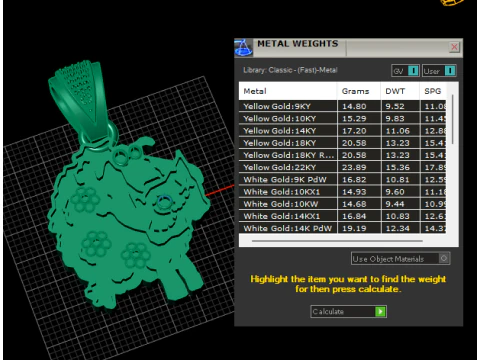Select the White Gold:9K PdW row
This screenshot has height=360, width=480.
342,180
